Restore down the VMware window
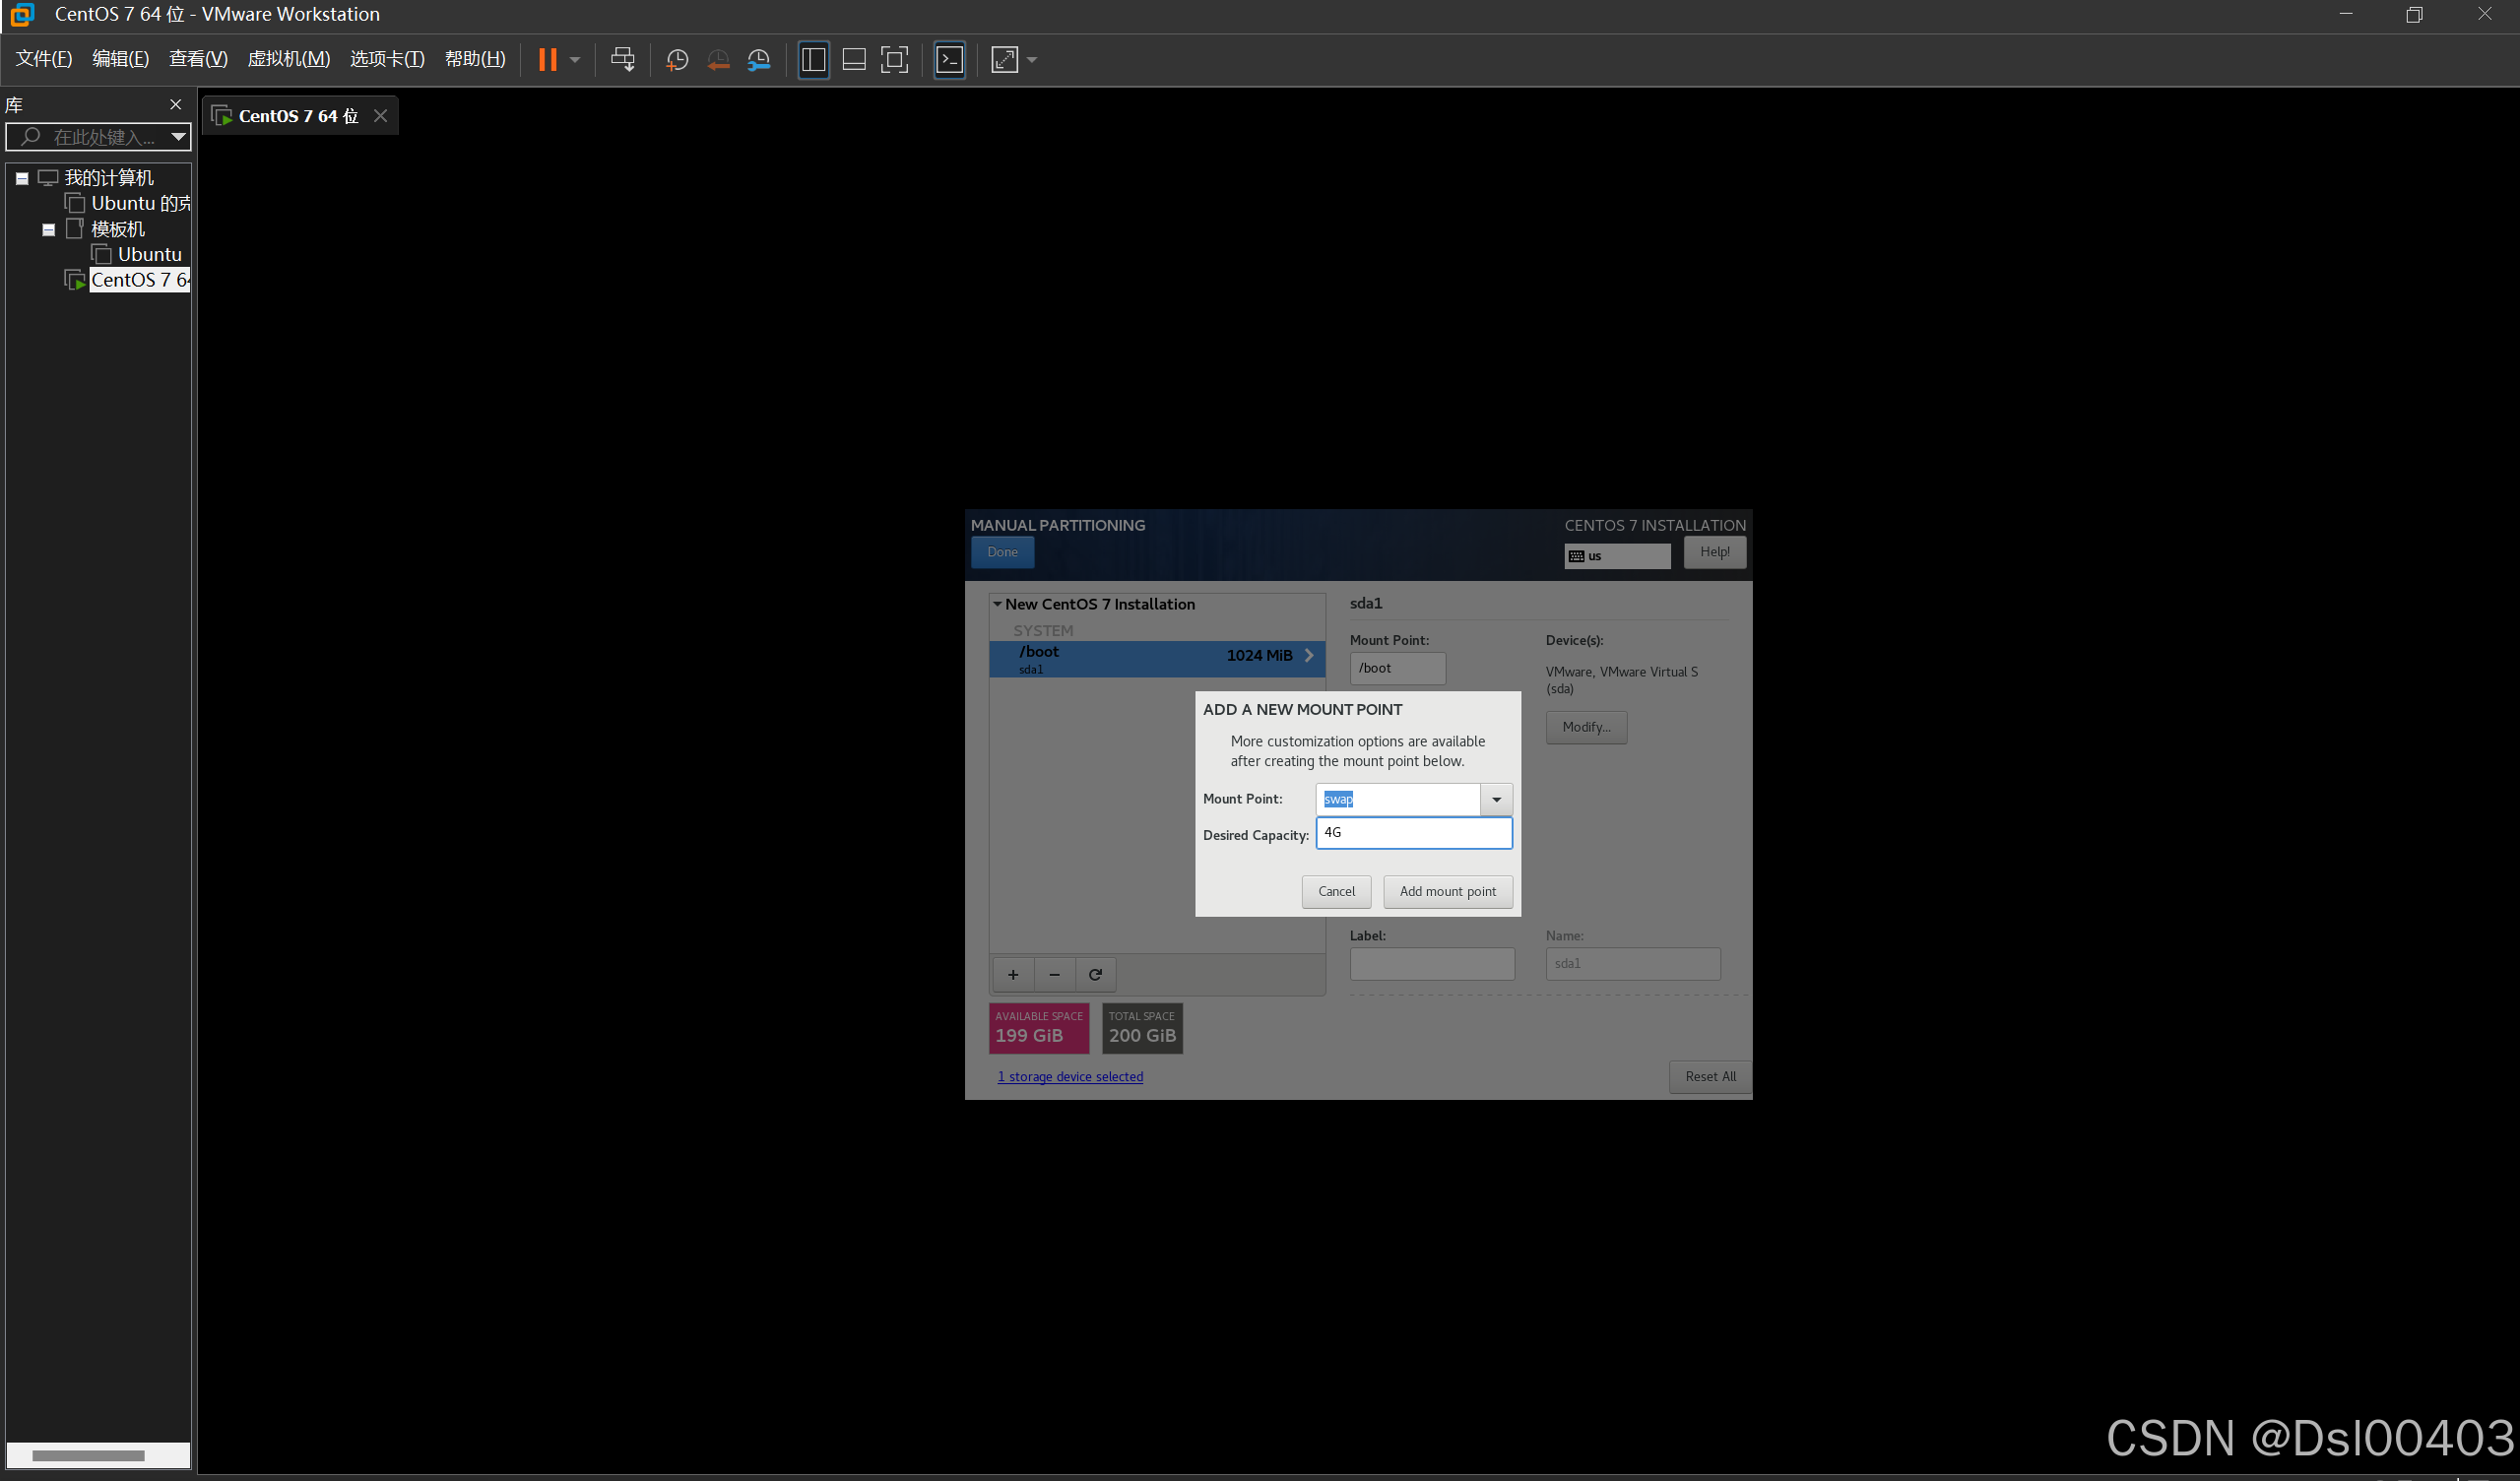The height and width of the screenshot is (1481, 2520). (x=2414, y=14)
